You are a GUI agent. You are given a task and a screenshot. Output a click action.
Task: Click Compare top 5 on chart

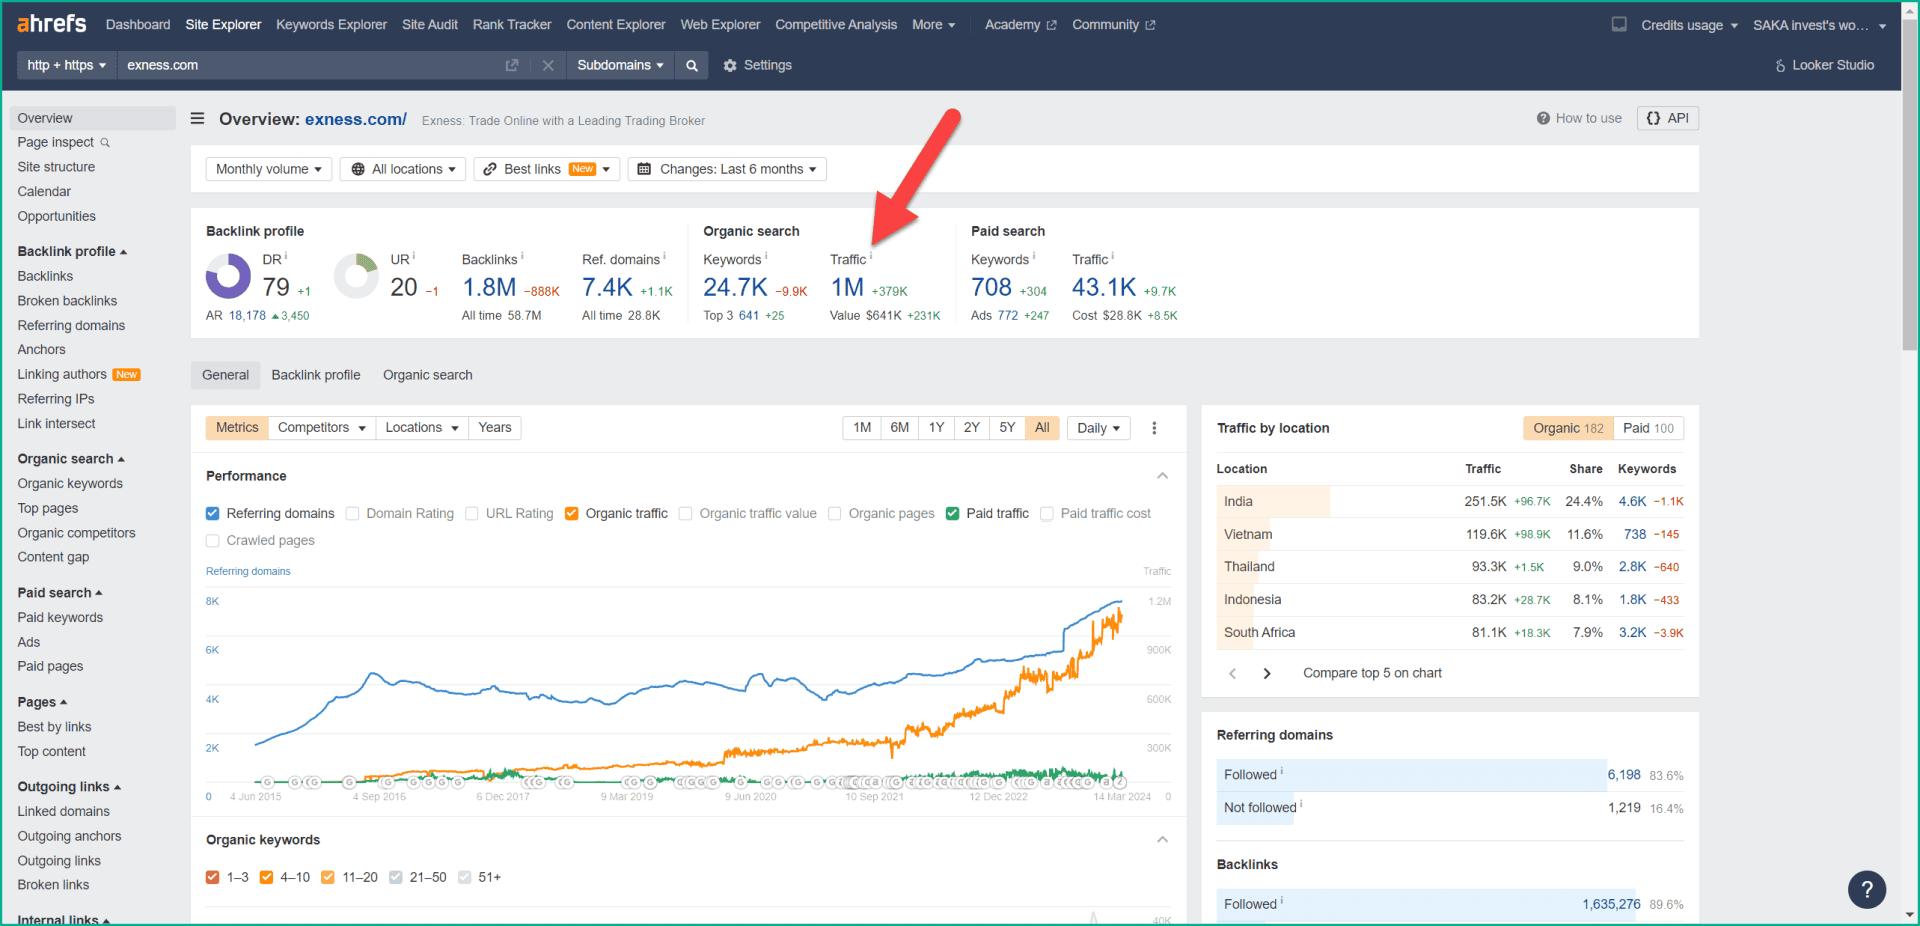click(1371, 673)
